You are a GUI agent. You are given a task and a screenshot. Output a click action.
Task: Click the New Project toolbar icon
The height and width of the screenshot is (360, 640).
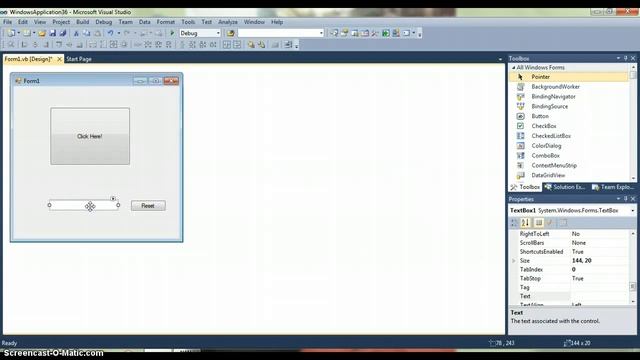click(x=11, y=33)
